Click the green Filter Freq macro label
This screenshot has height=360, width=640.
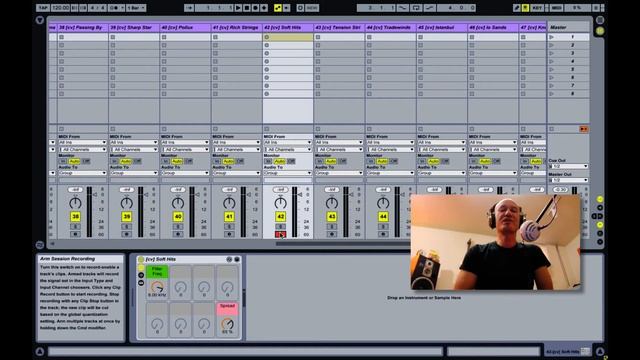(x=157, y=271)
